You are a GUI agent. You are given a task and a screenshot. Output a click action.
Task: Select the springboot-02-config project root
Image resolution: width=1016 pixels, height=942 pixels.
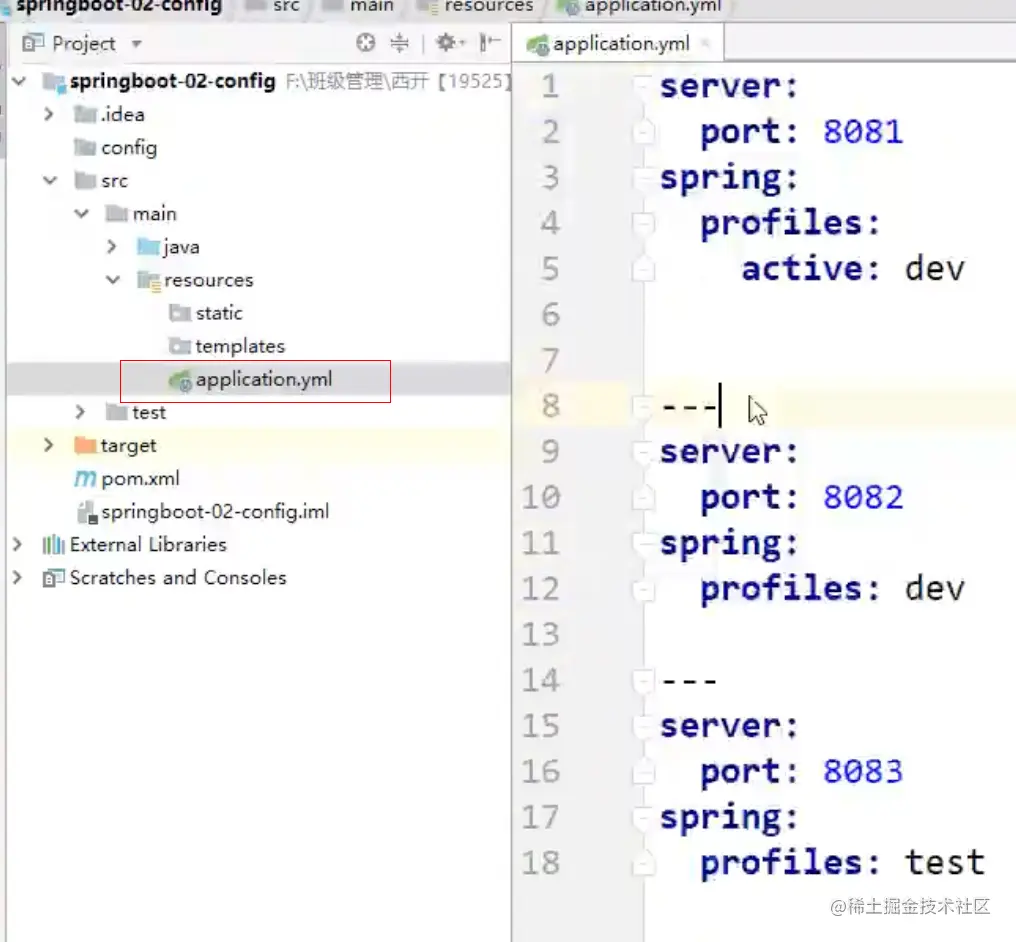(172, 81)
